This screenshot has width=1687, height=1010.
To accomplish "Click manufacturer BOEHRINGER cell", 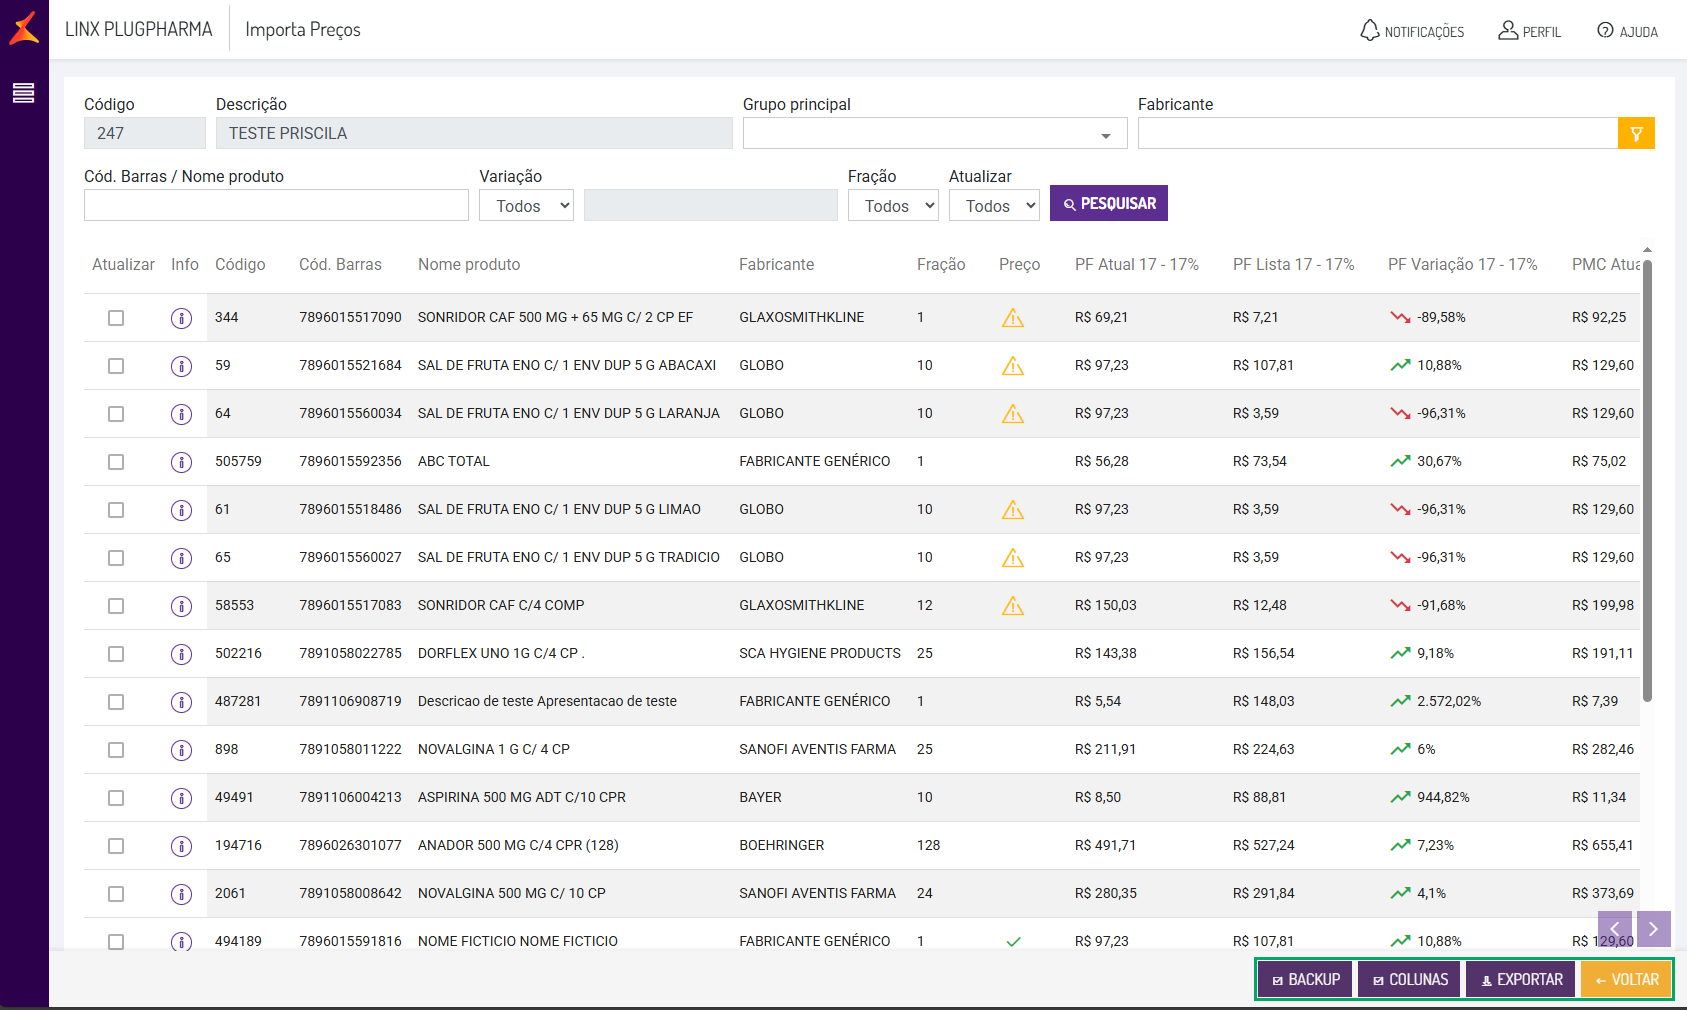I will coord(782,845).
